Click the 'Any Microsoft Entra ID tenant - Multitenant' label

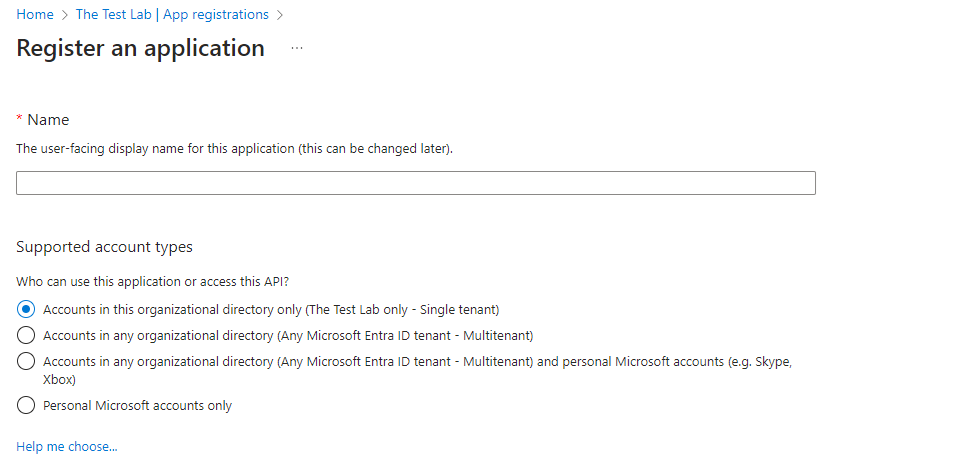pos(288,335)
